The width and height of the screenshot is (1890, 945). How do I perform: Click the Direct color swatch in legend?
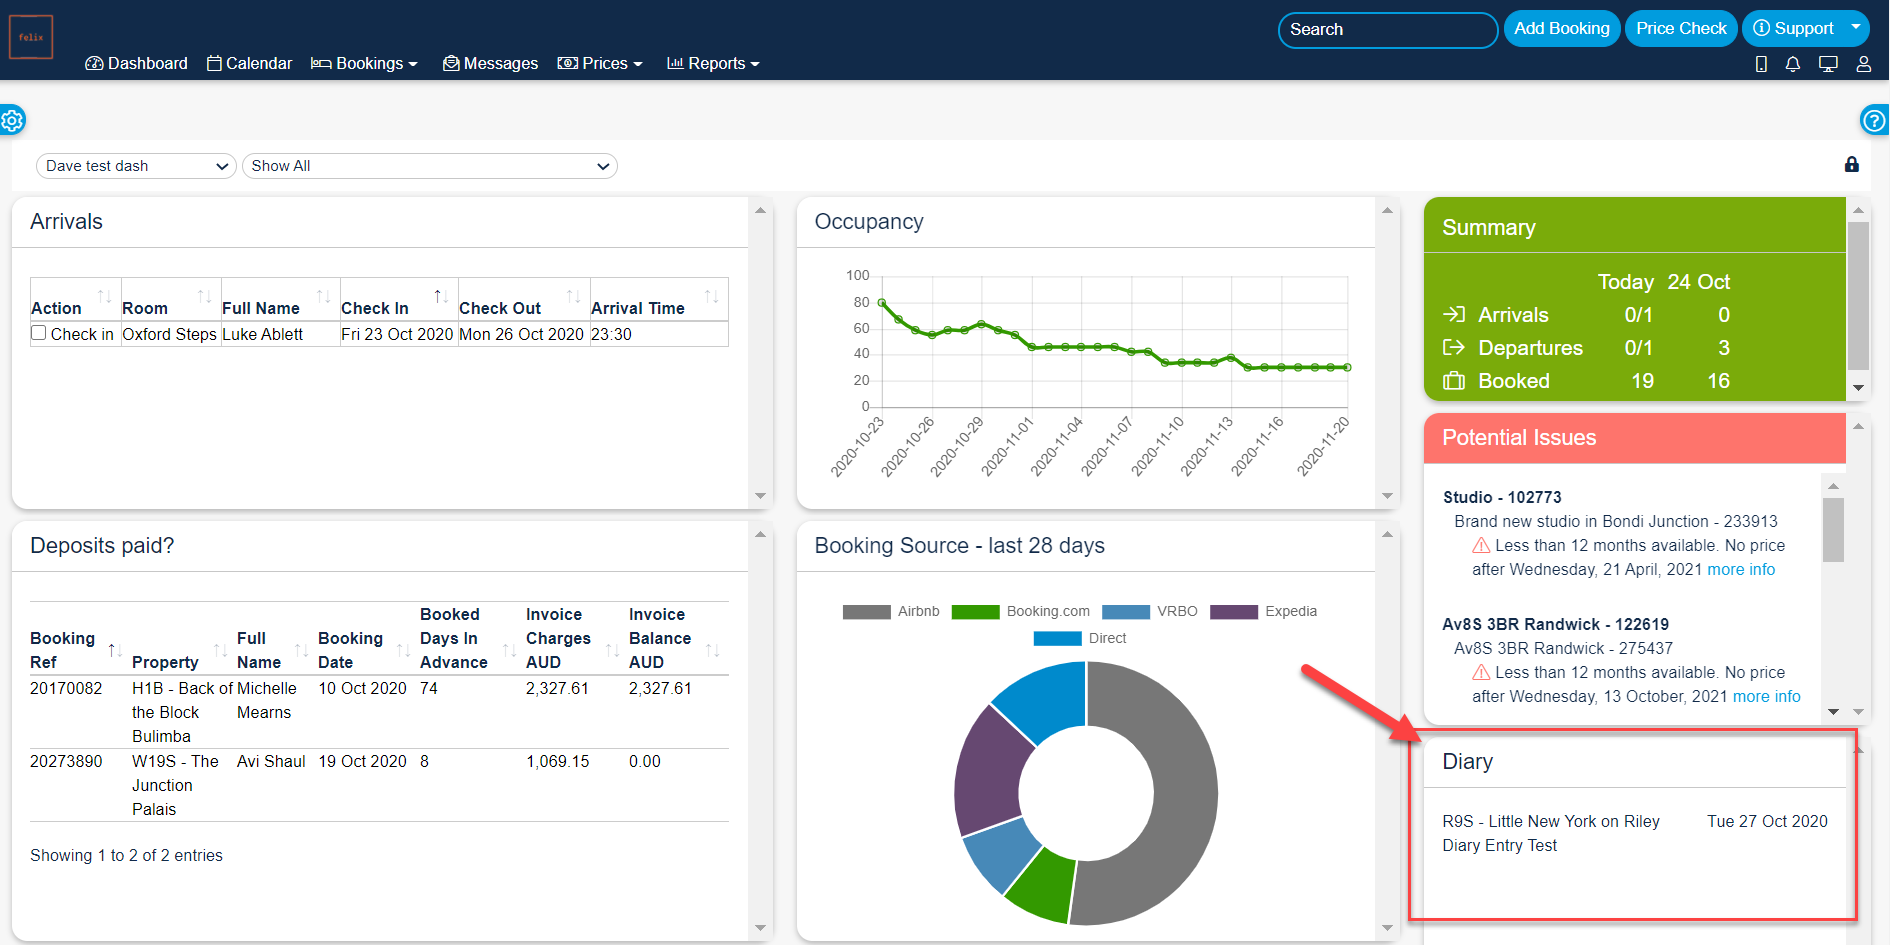pos(1057,639)
